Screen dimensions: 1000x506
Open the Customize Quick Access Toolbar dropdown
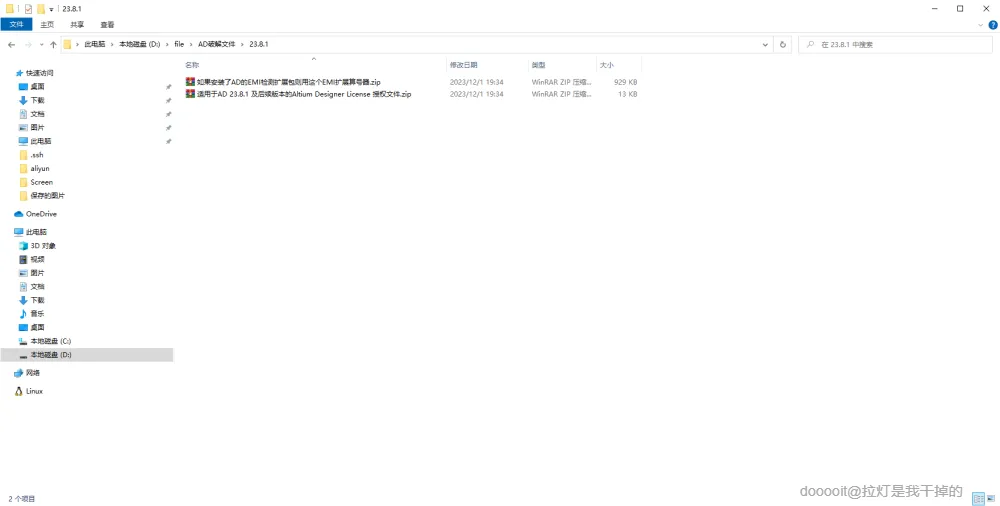(52, 10)
